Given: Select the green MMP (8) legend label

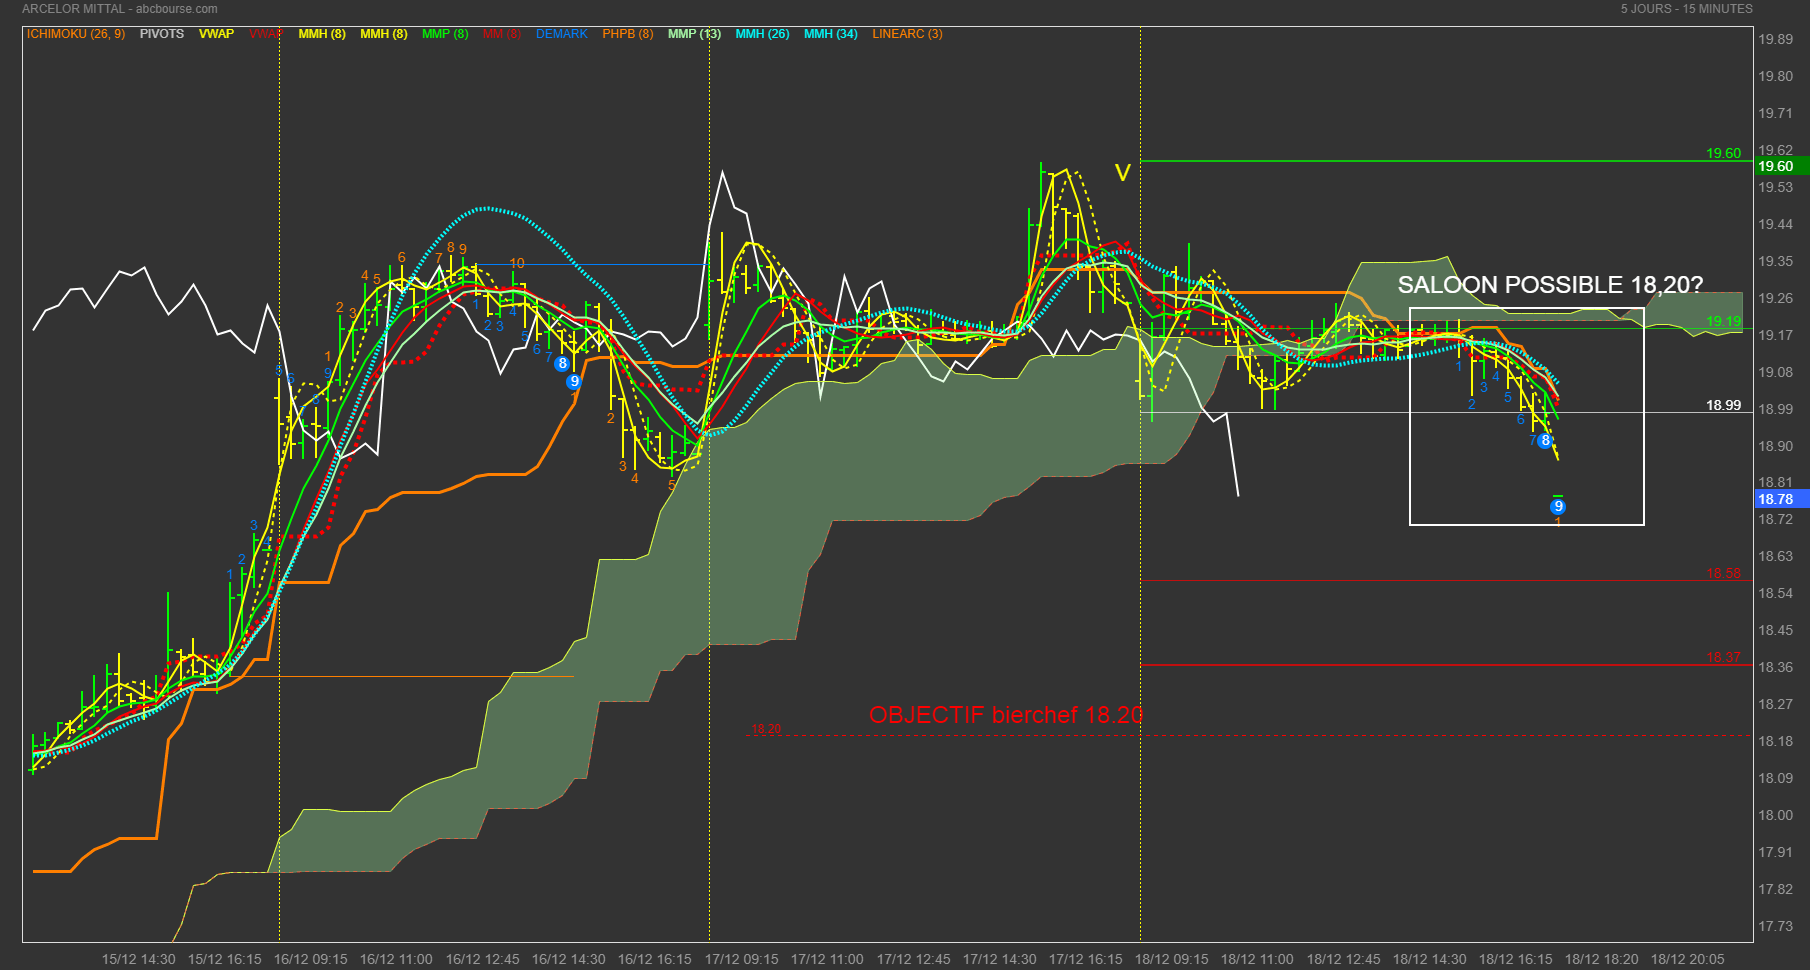Looking at the screenshot, I should [445, 34].
